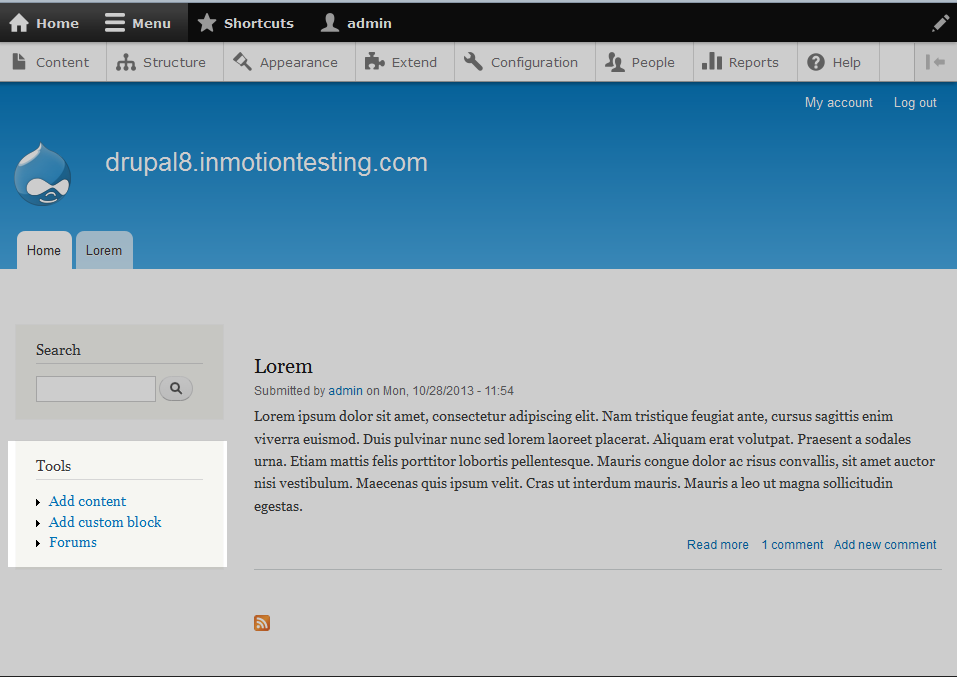This screenshot has width=957, height=677.
Task: Click the 1 comment link
Action: (x=792, y=545)
